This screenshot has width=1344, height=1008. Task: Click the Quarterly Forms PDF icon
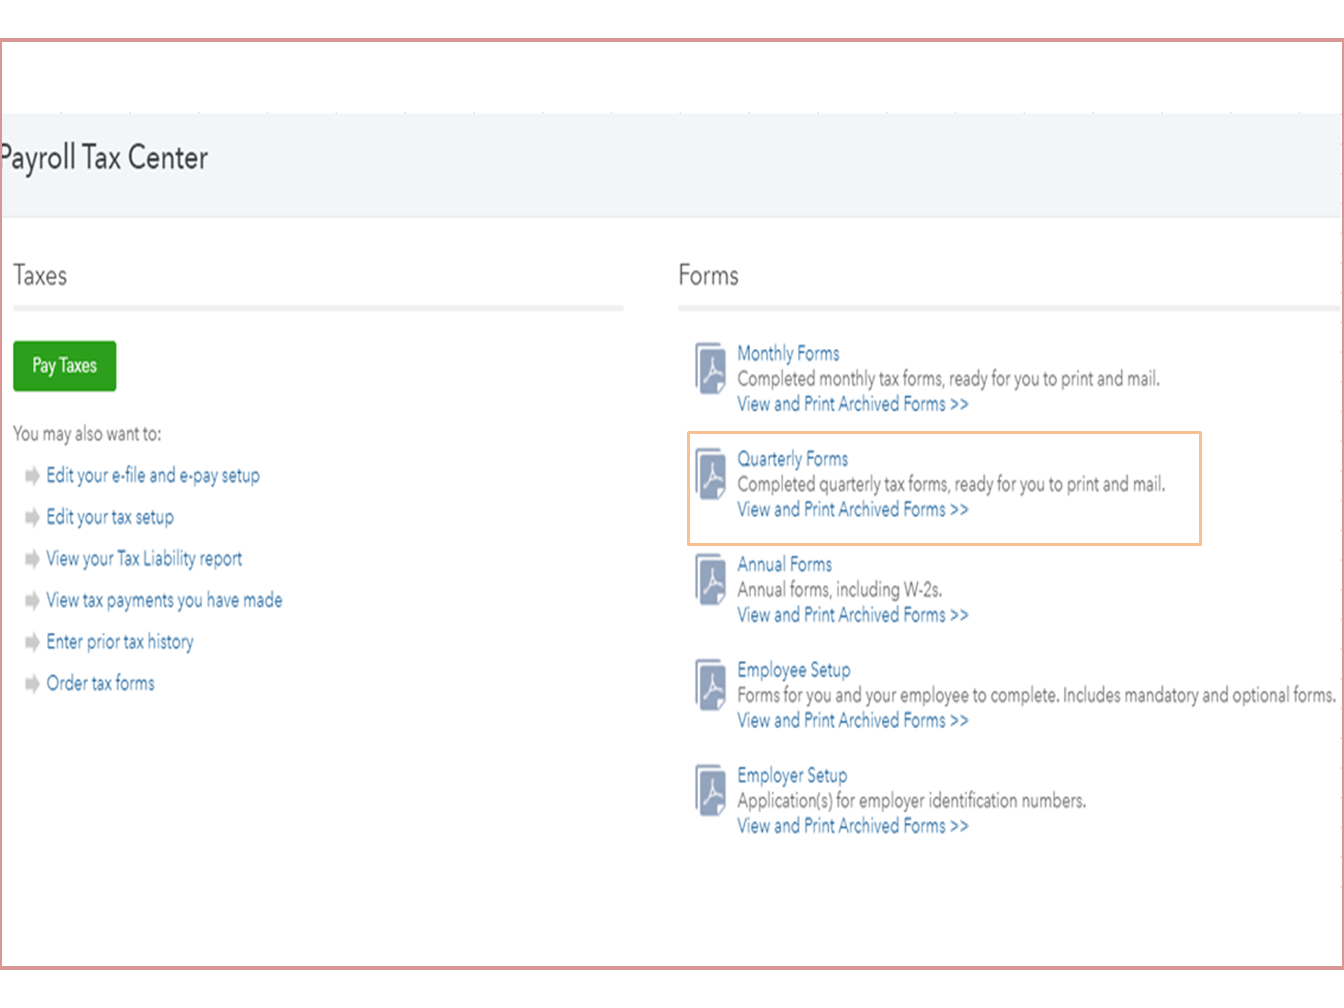(711, 474)
